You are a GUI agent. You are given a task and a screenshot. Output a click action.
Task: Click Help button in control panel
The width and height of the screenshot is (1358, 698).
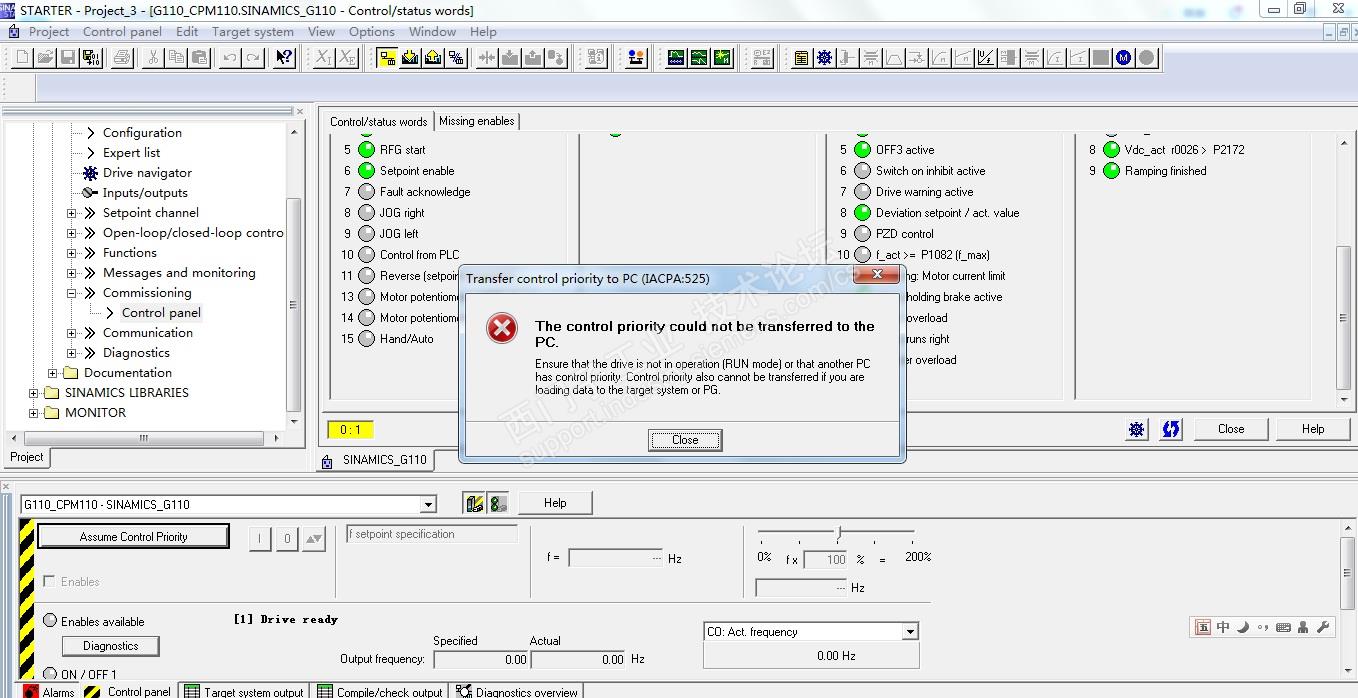555,503
